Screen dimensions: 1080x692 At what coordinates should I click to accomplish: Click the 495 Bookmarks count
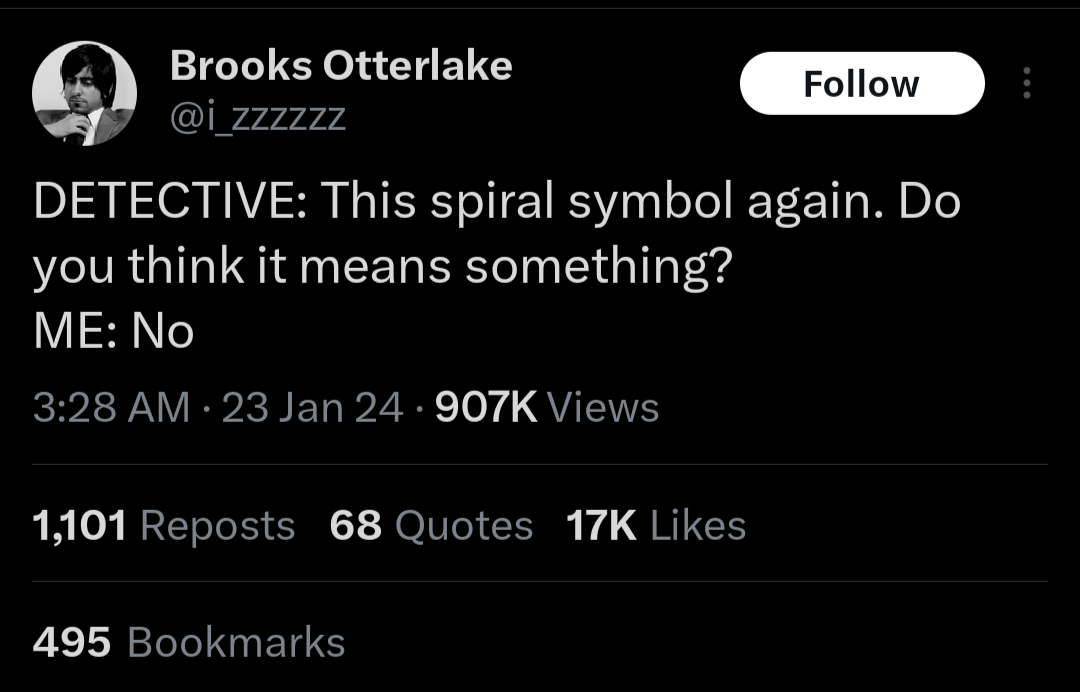[189, 642]
